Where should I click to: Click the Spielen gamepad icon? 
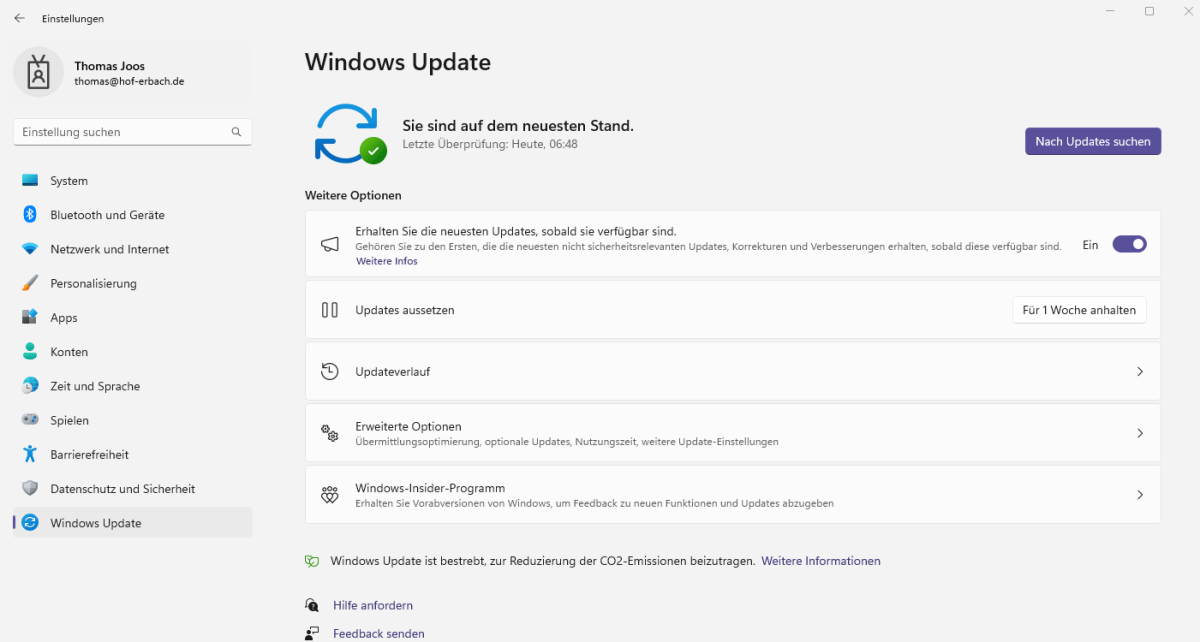click(x=30, y=420)
